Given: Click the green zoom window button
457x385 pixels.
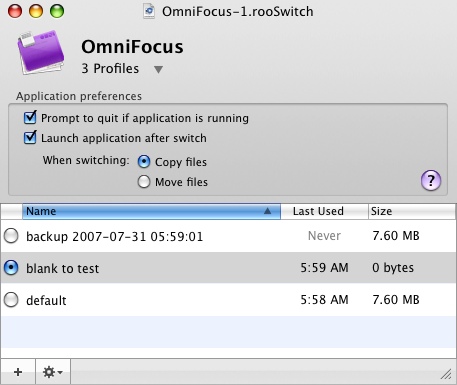Looking at the screenshot, I should [57, 11].
